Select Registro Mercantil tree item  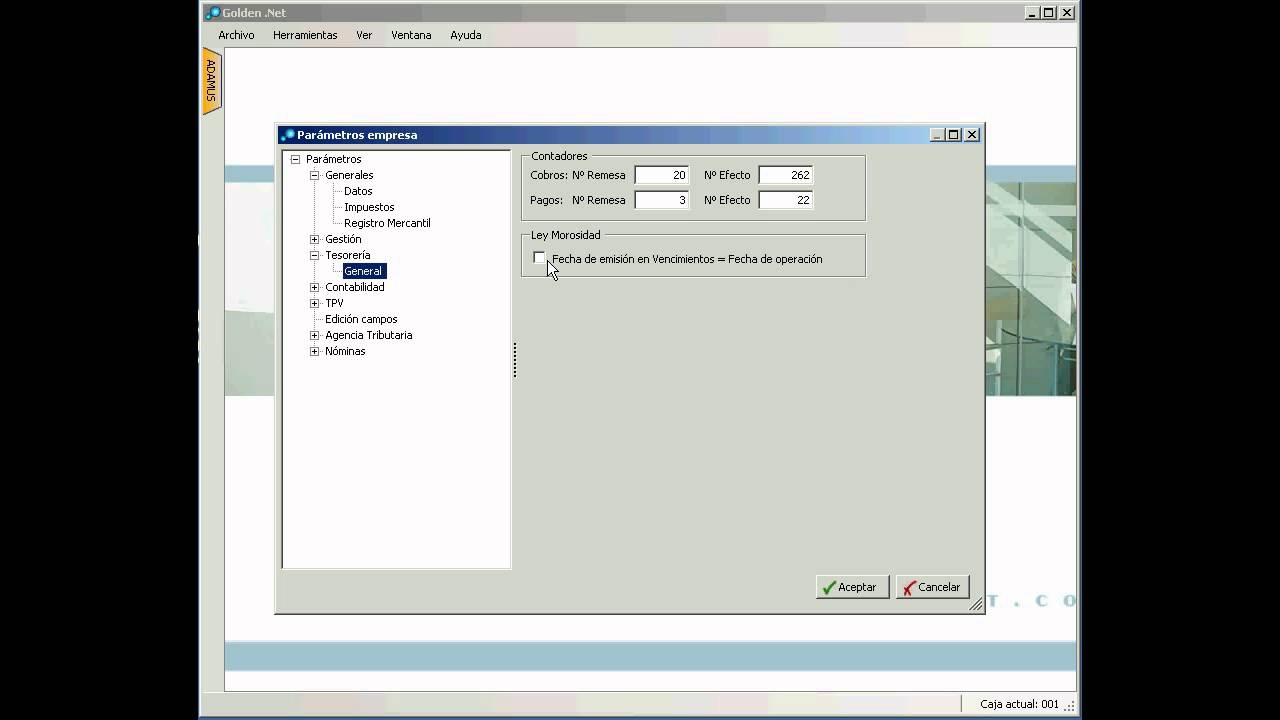click(x=387, y=223)
